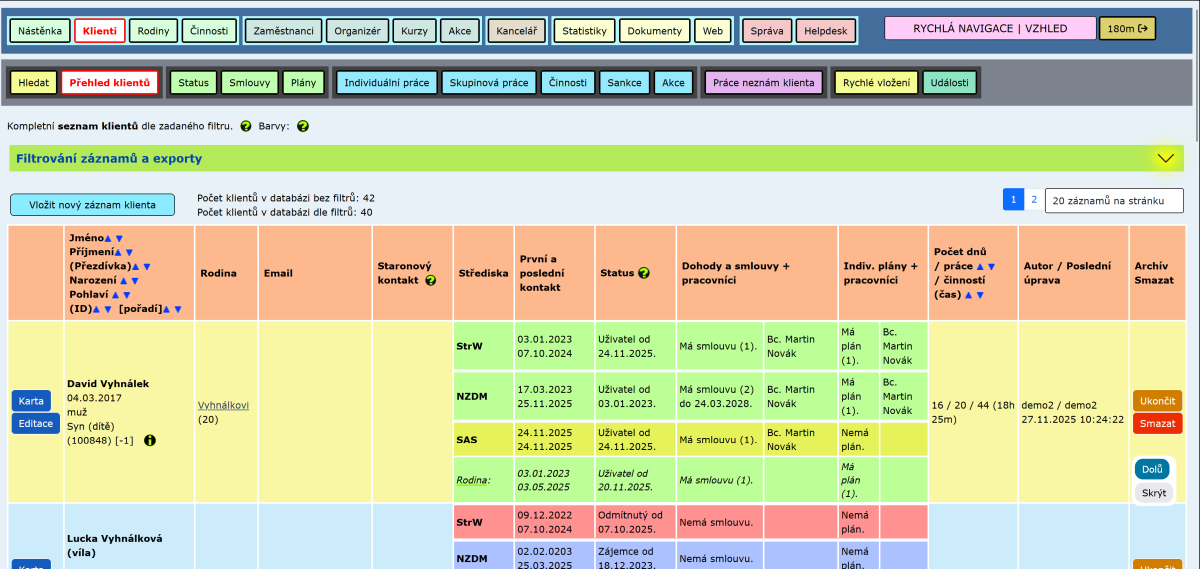Open the Statistiky main menu tab
This screenshot has width=1200, height=569.
pos(584,31)
